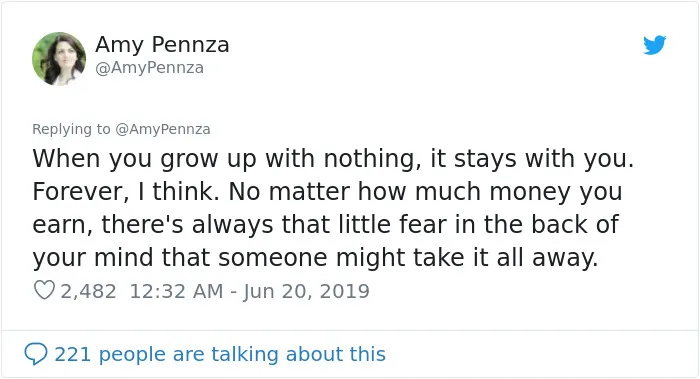Click the Jun 20, 2019 date
Image resolution: width=700 pixels, height=379 pixels.
pyautogui.click(x=306, y=291)
